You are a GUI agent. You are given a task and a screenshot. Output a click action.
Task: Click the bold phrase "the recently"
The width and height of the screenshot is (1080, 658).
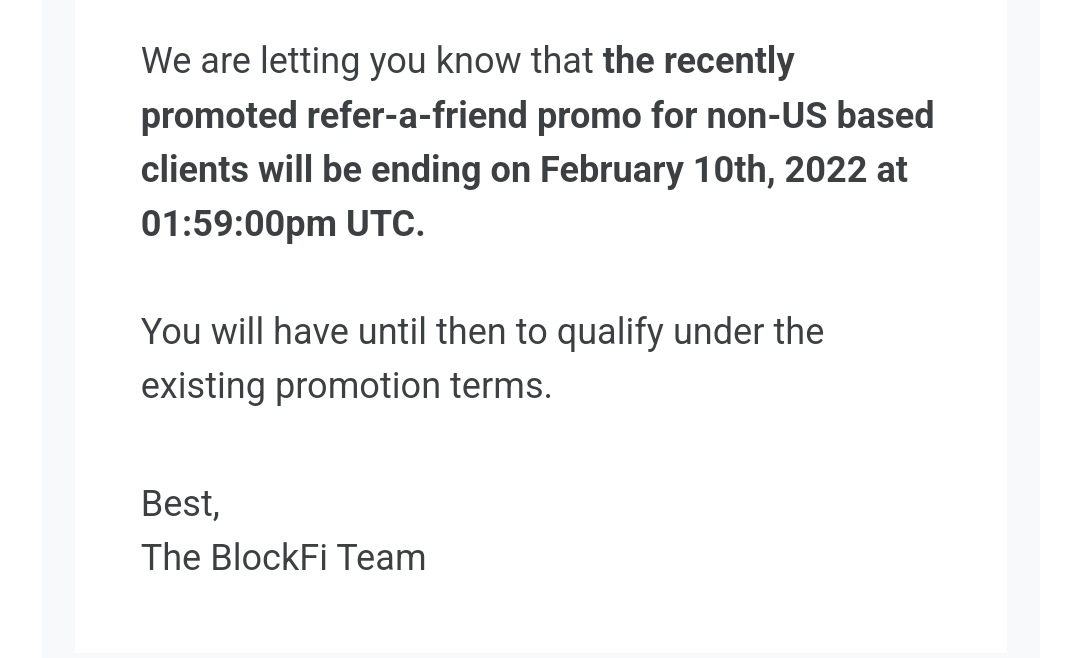tap(698, 61)
